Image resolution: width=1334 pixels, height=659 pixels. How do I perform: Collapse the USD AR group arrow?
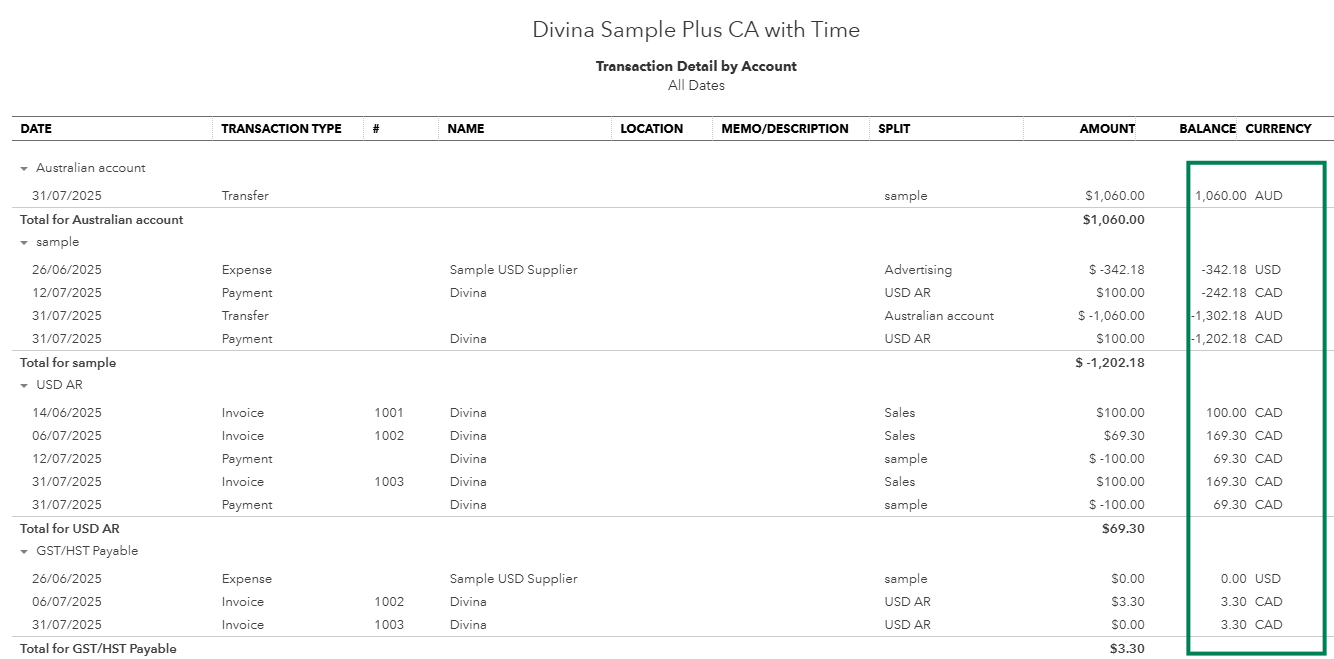pos(25,386)
